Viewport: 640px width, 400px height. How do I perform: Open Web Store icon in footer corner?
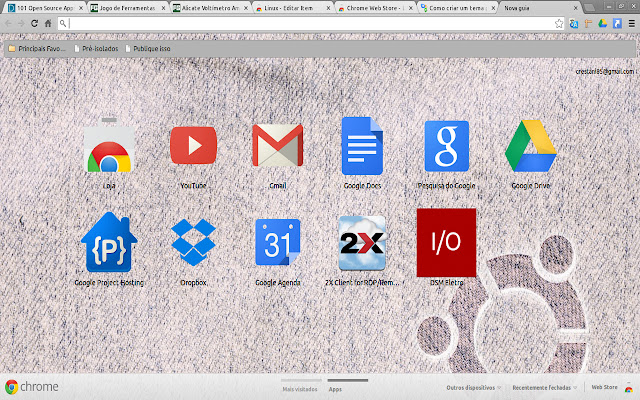pyautogui.click(x=629, y=388)
